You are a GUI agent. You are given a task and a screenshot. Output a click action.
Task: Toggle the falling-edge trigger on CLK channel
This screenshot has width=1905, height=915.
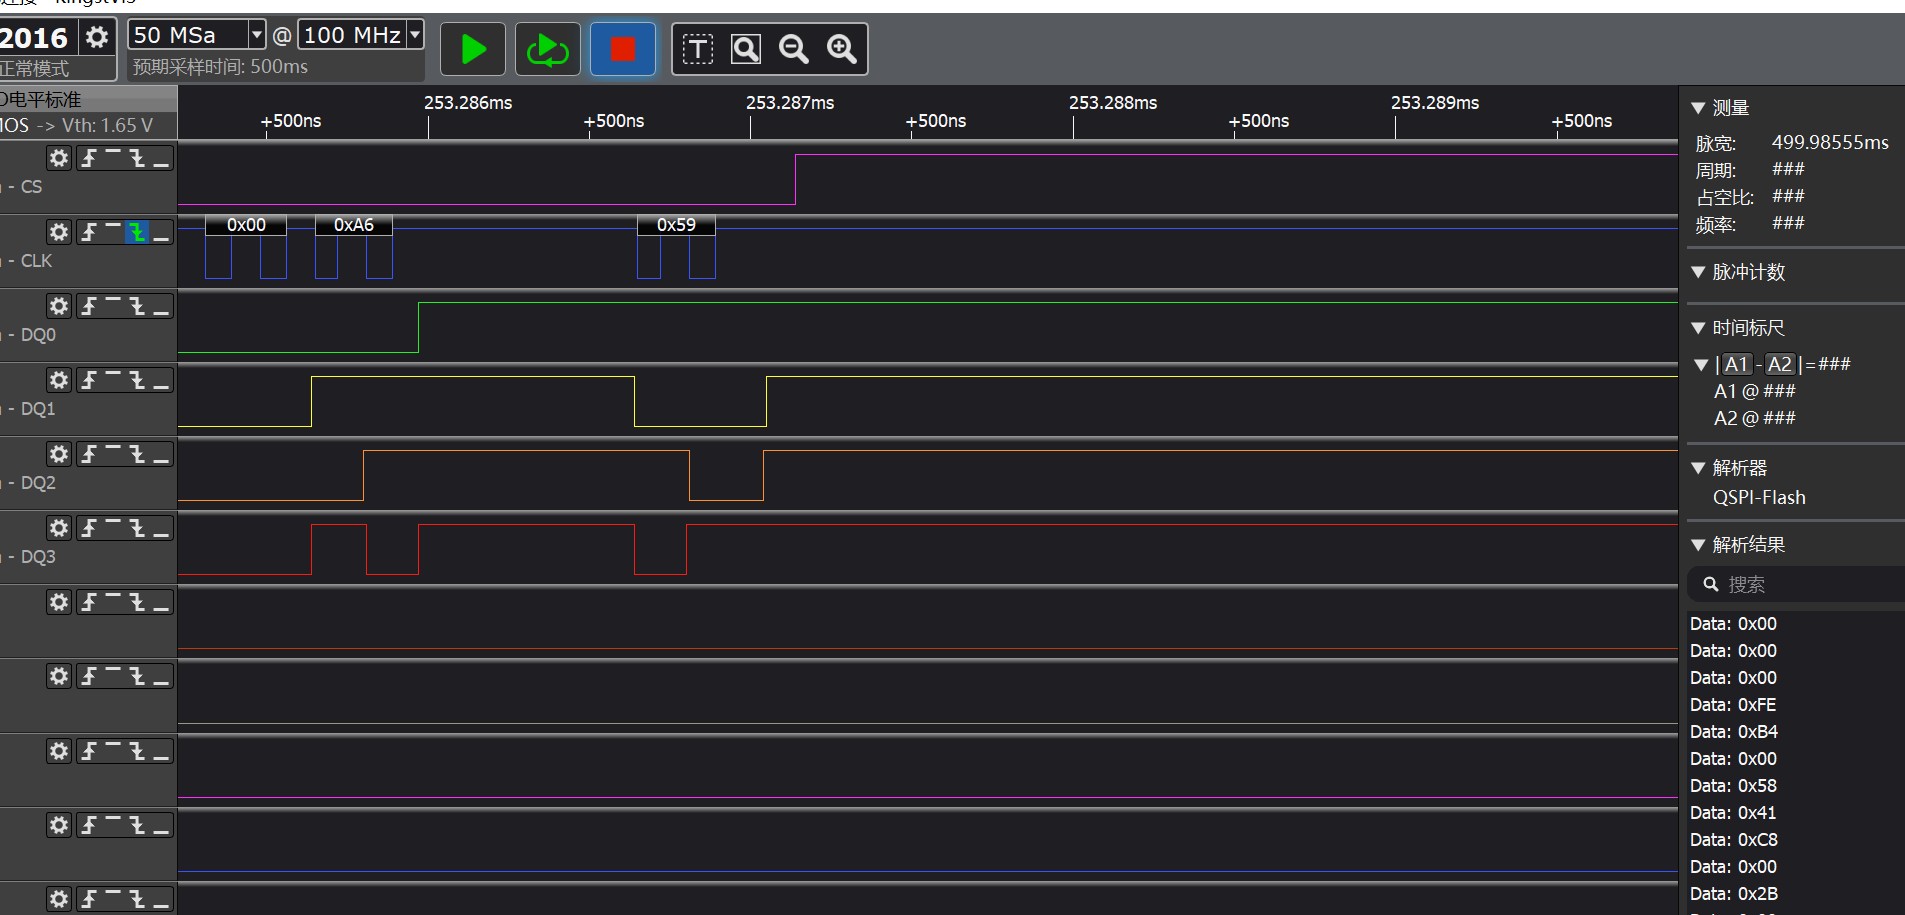(137, 232)
